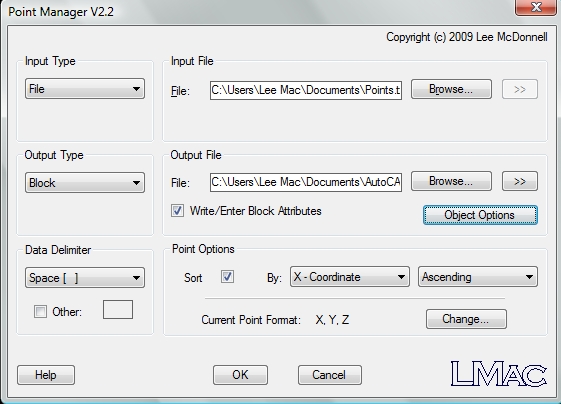The width and height of the screenshot is (561, 404).
Task: Open the Ascending order dropdown
Action: tap(478, 277)
